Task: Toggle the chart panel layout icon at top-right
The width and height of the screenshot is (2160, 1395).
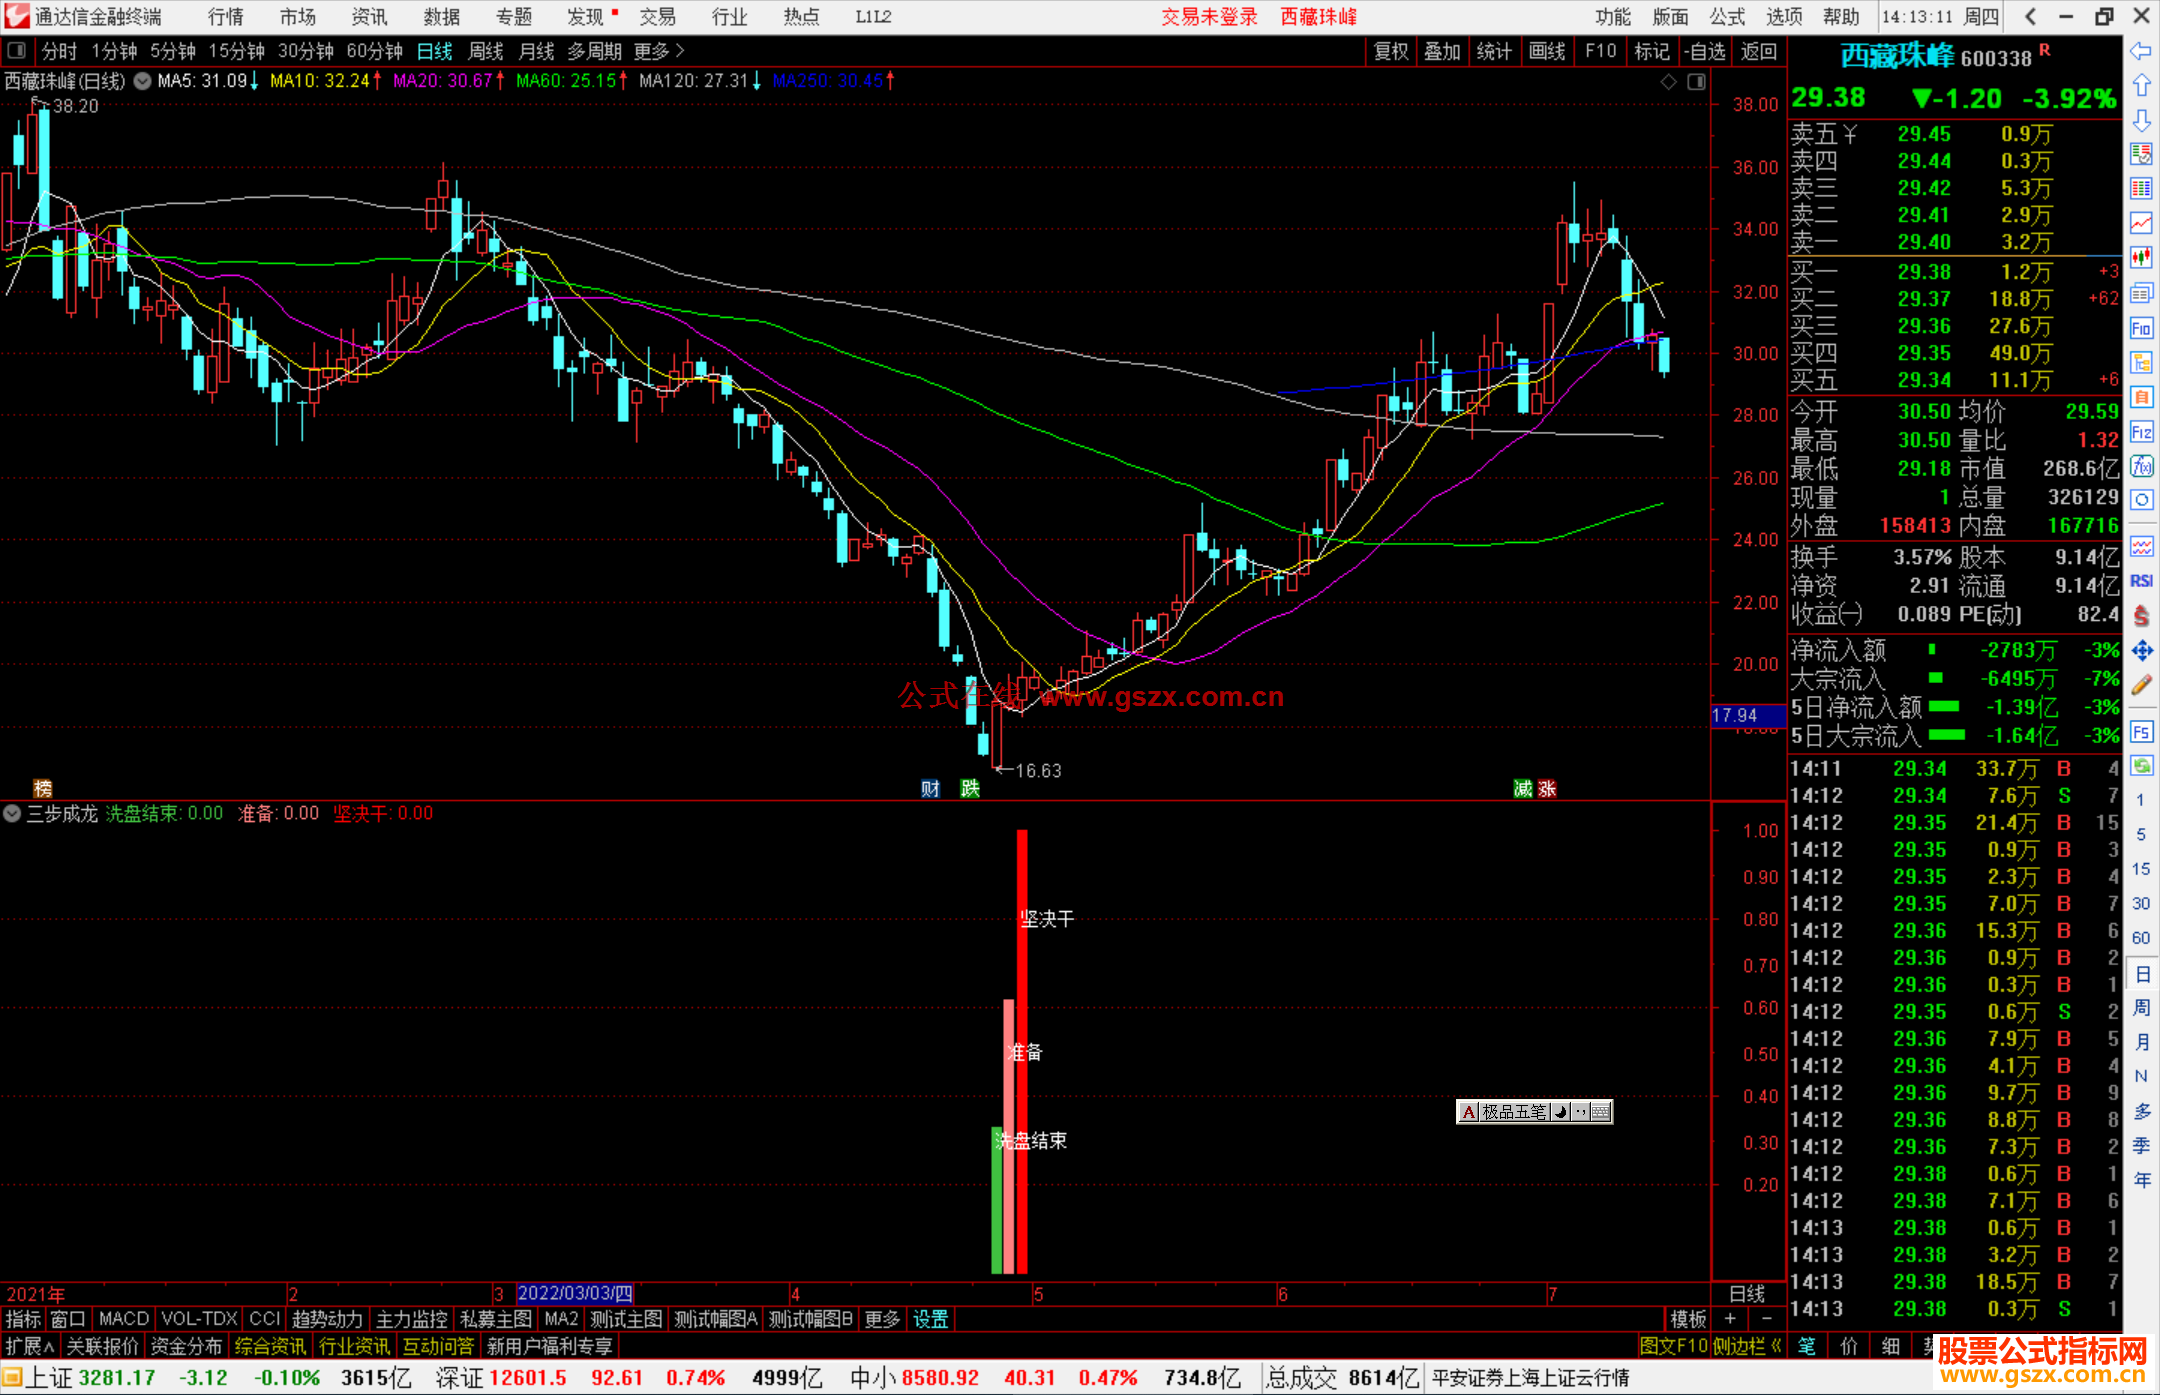Action: point(1696,82)
